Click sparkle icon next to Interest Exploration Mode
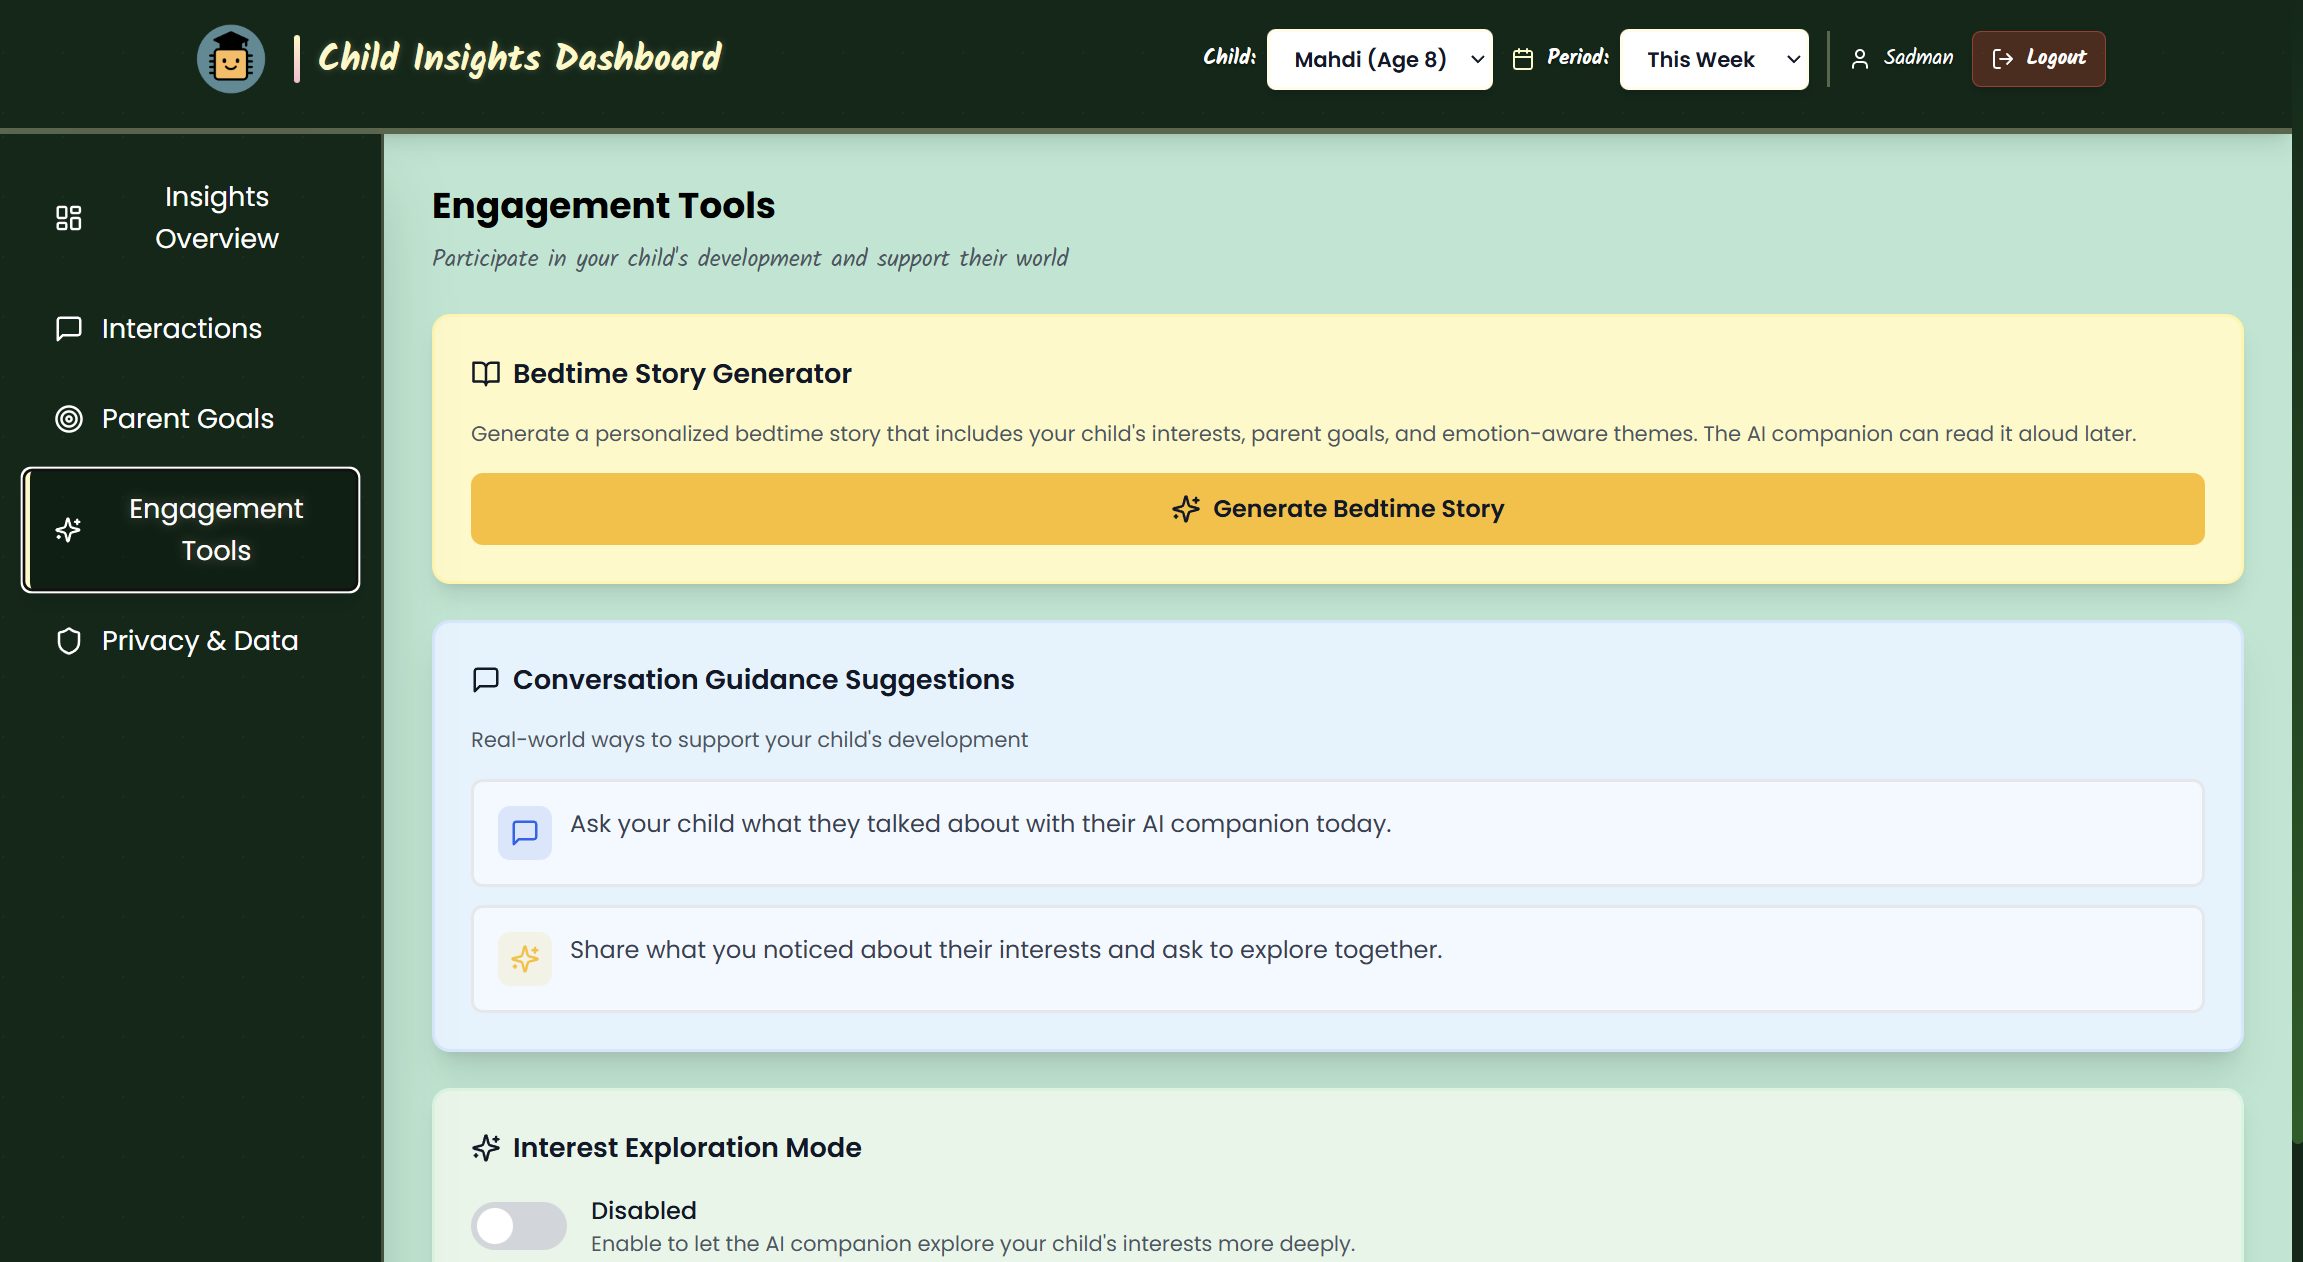This screenshot has height=1262, width=2303. [x=486, y=1148]
